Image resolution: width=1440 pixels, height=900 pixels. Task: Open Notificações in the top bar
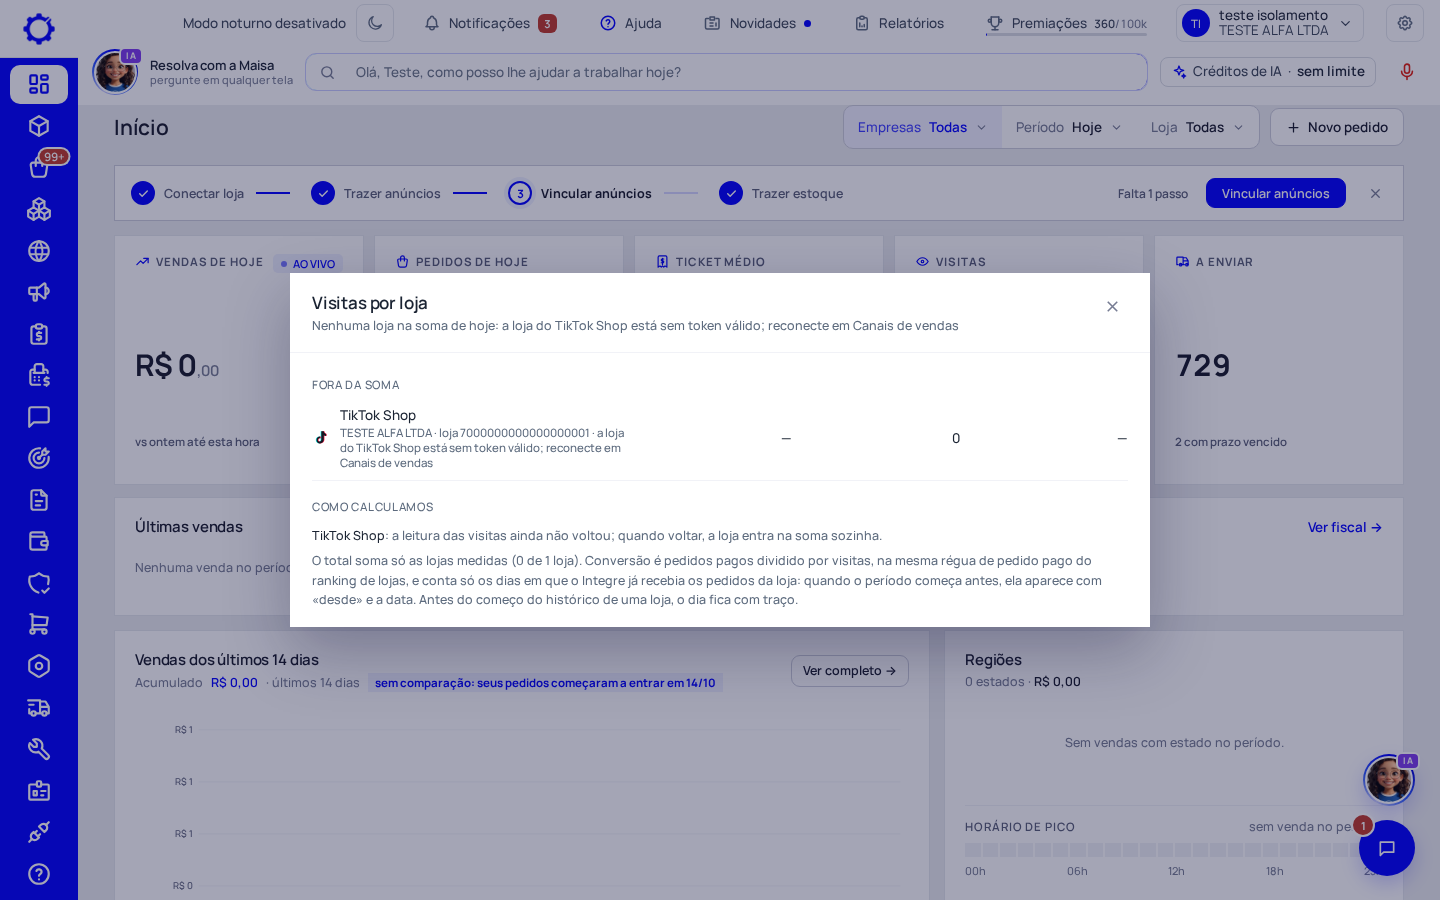[490, 23]
